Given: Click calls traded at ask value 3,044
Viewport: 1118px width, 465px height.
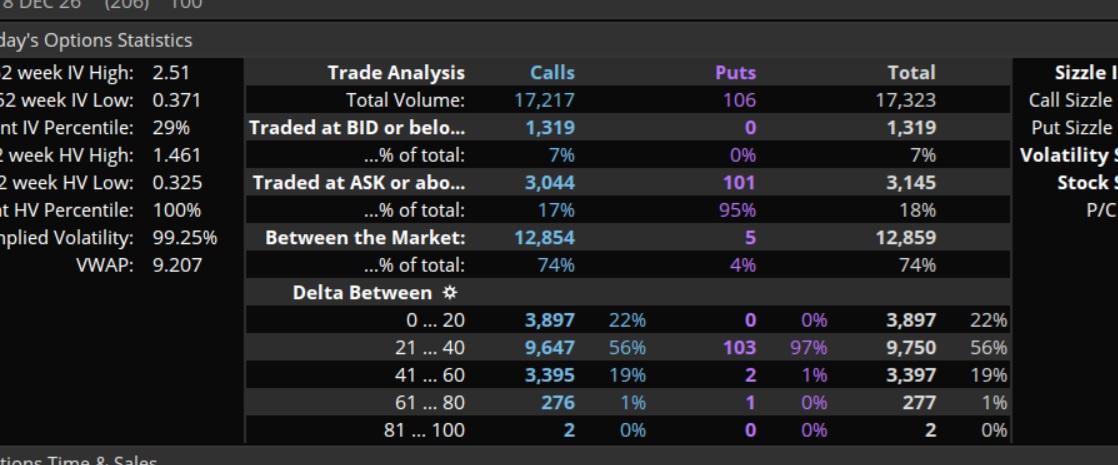Looking at the screenshot, I should pyautogui.click(x=550, y=183).
